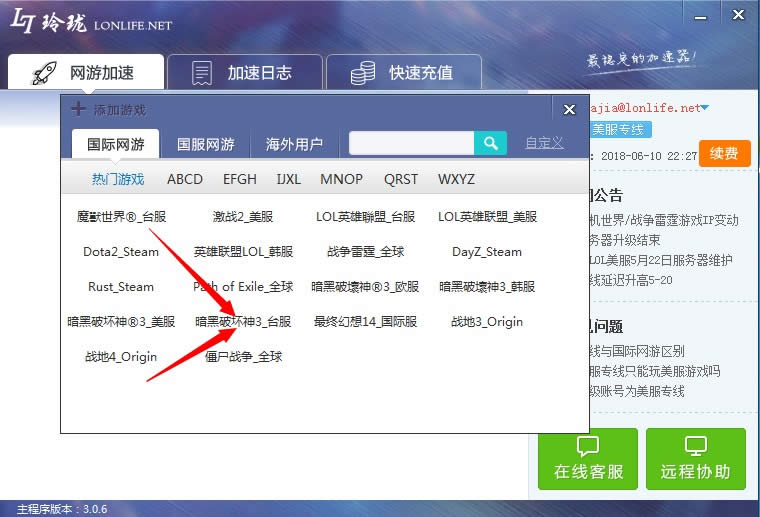
Task: Click the log sheet icon on 加速日志
Action: click(x=202, y=73)
